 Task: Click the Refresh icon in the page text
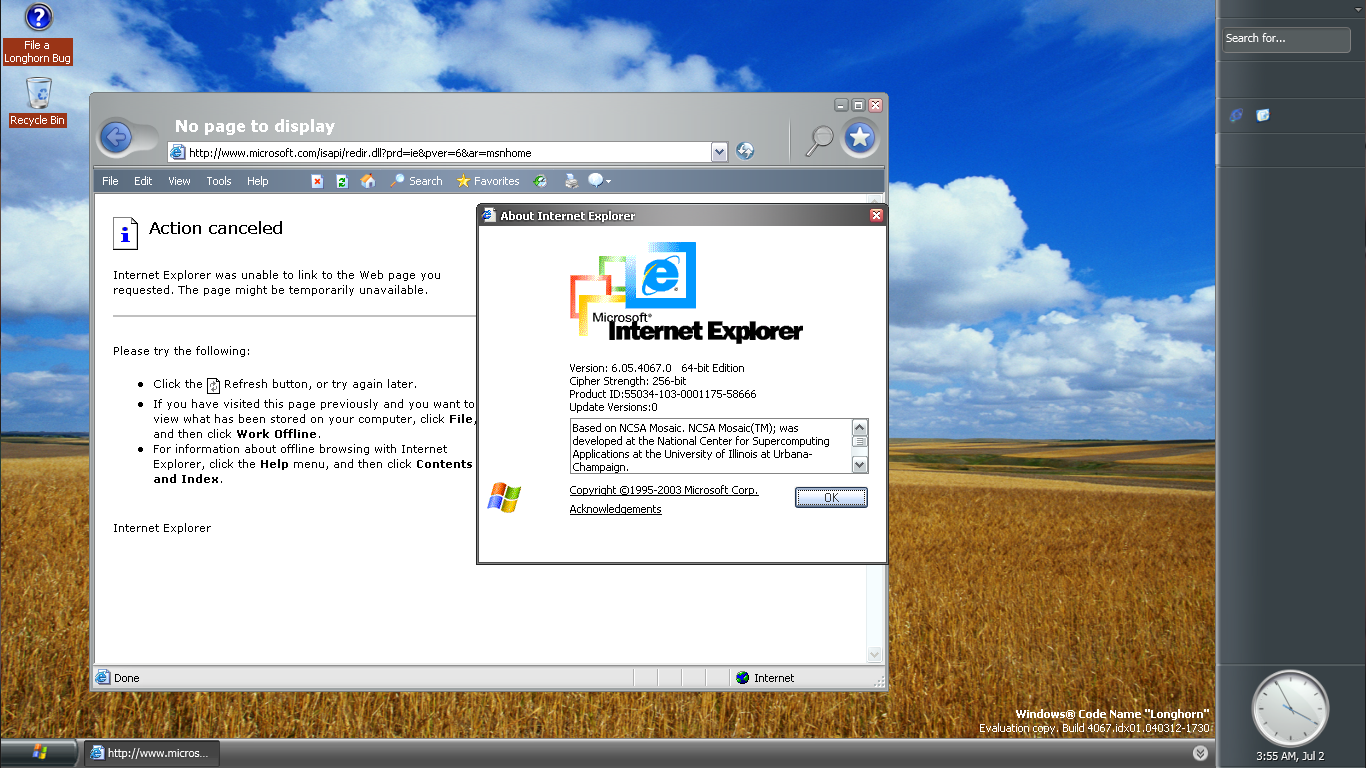(213, 385)
